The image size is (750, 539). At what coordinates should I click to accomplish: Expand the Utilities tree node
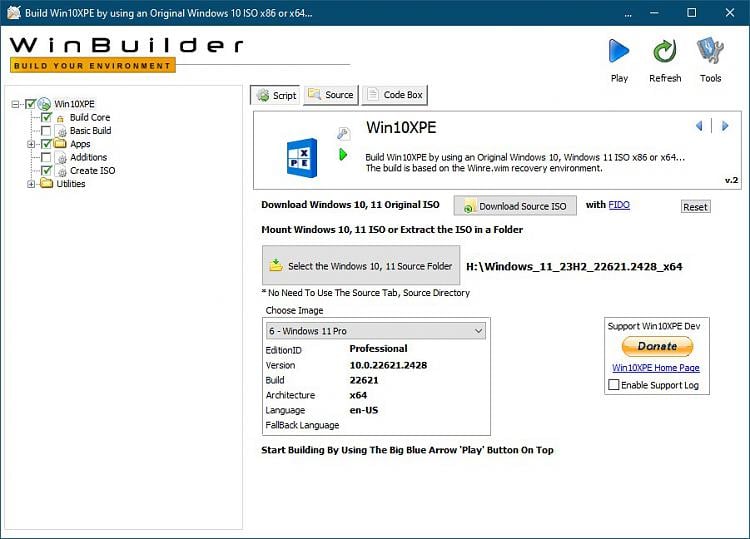point(31,184)
